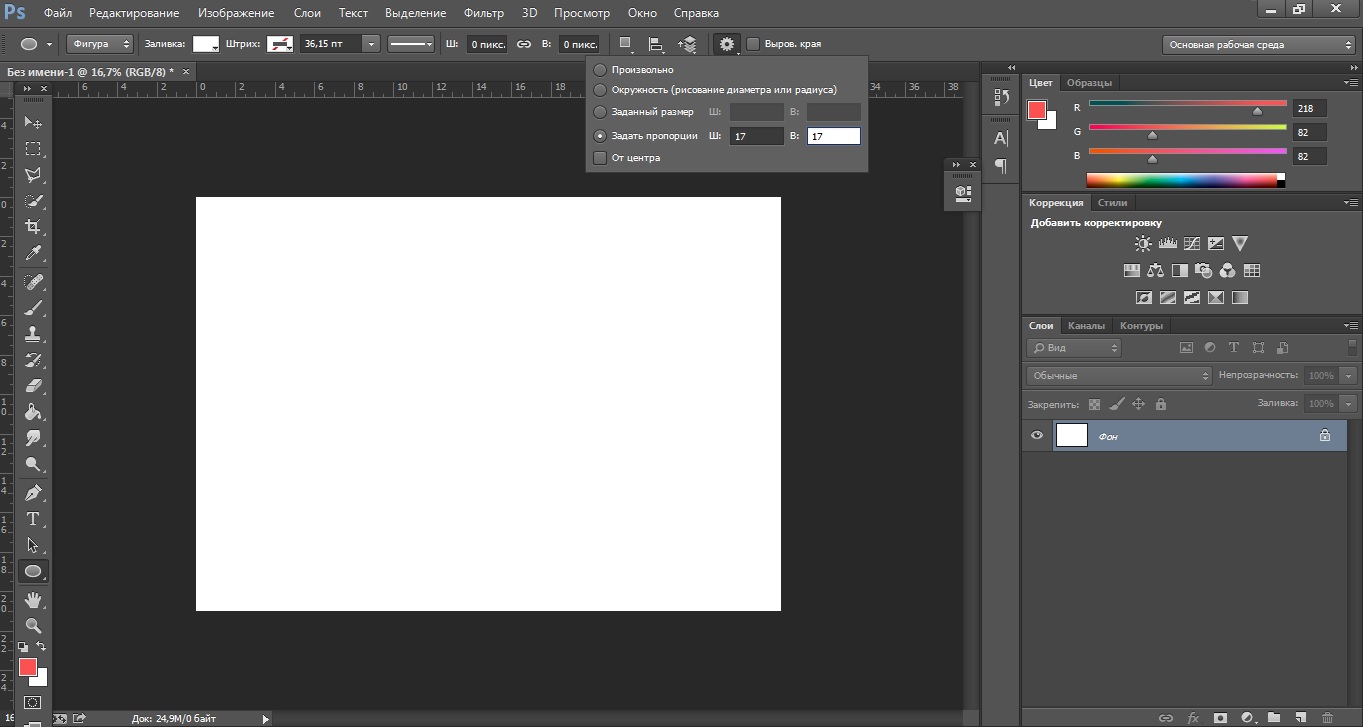Filter layers by type T icon
The height and width of the screenshot is (727, 1363).
pyautogui.click(x=1233, y=348)
